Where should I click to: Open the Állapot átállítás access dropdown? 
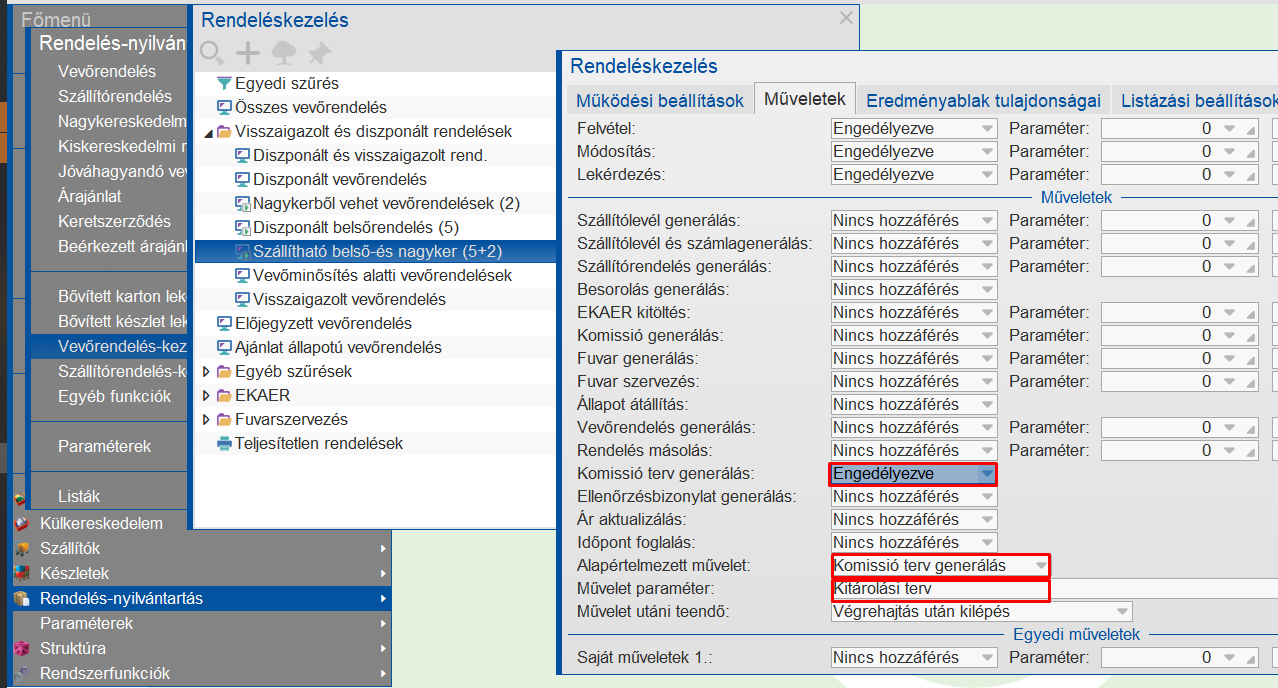987,404
